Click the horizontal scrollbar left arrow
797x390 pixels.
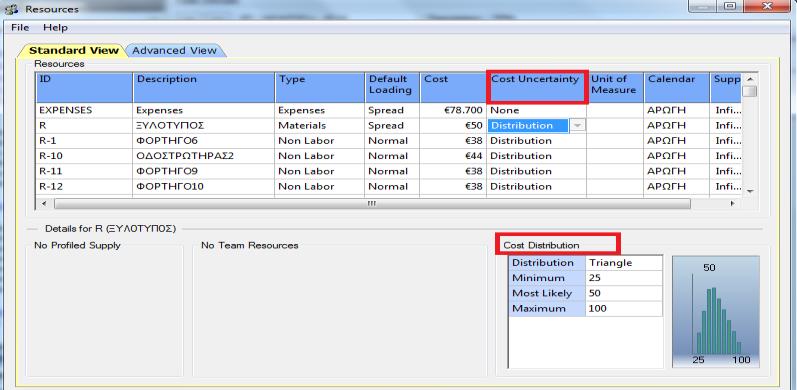(x=43, y=203)
